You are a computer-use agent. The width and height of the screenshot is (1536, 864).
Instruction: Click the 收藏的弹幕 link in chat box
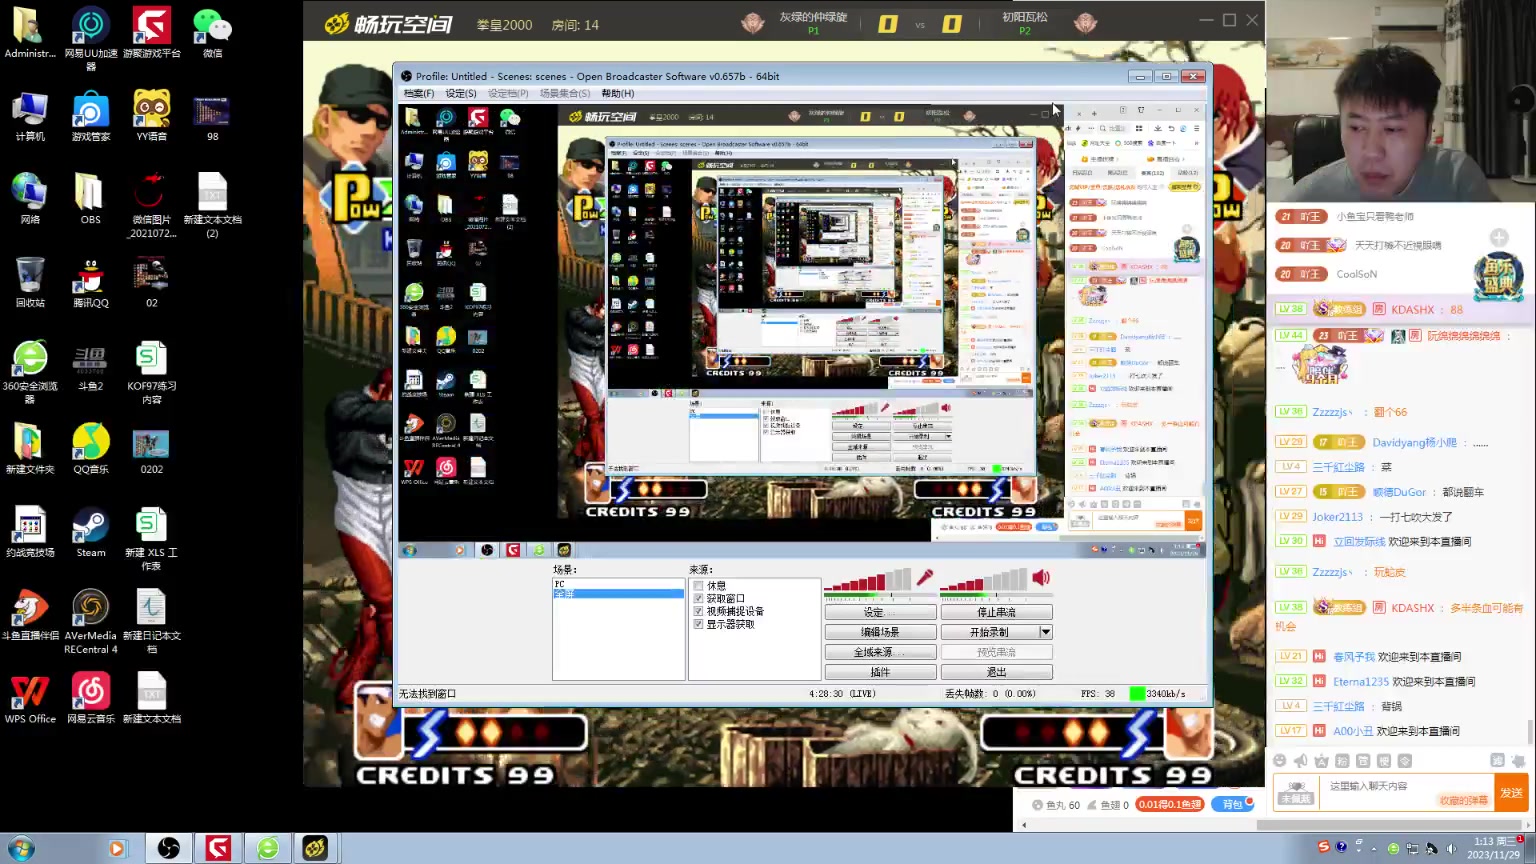pos(1463,800)
